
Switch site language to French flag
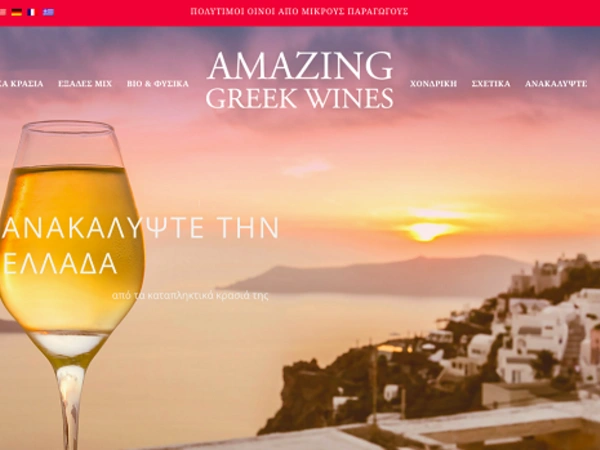[31, 12]
